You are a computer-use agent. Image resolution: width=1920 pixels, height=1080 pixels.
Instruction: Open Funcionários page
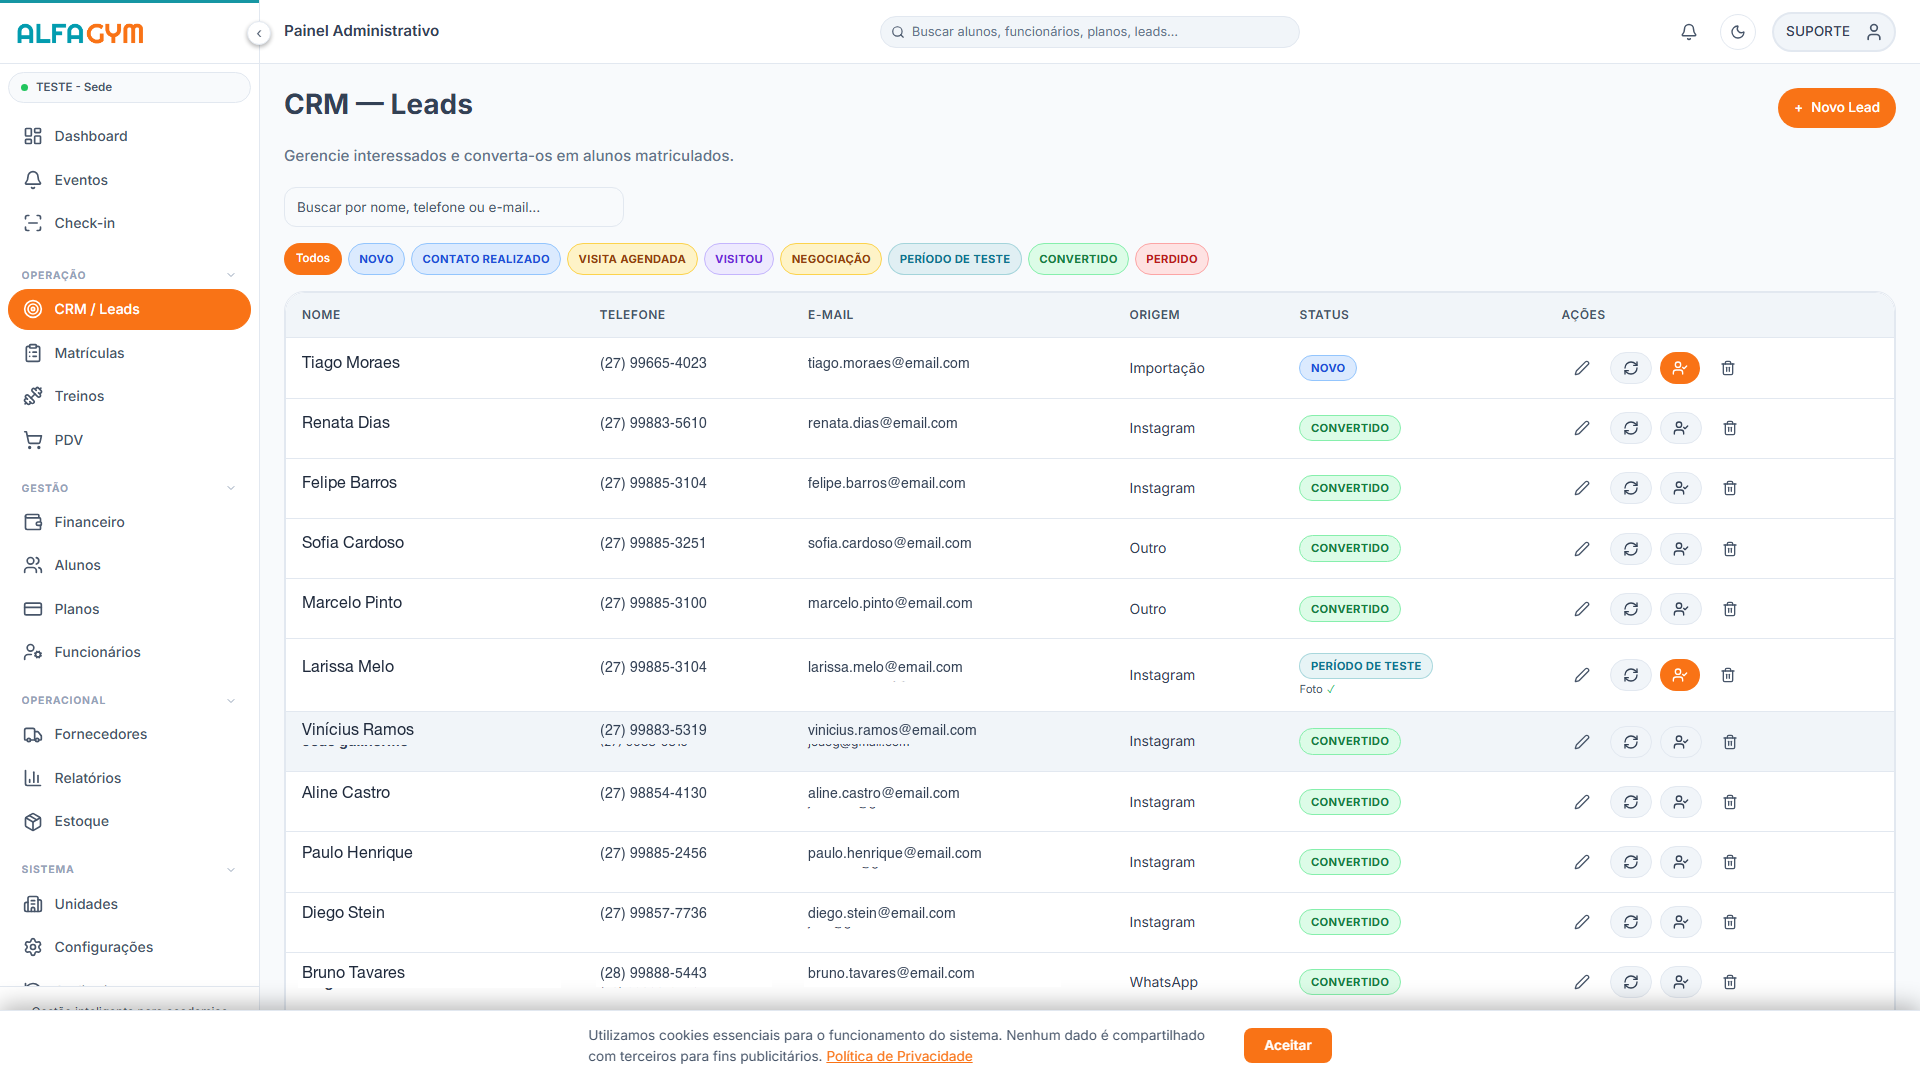pos(129,652)
